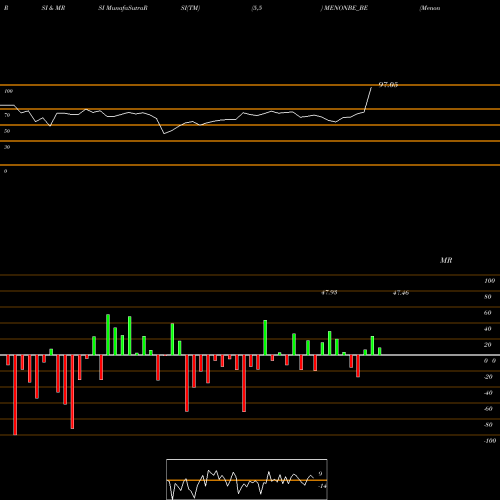
Task: Click the -60 label on MR axis
Action: tap(488, 409)
